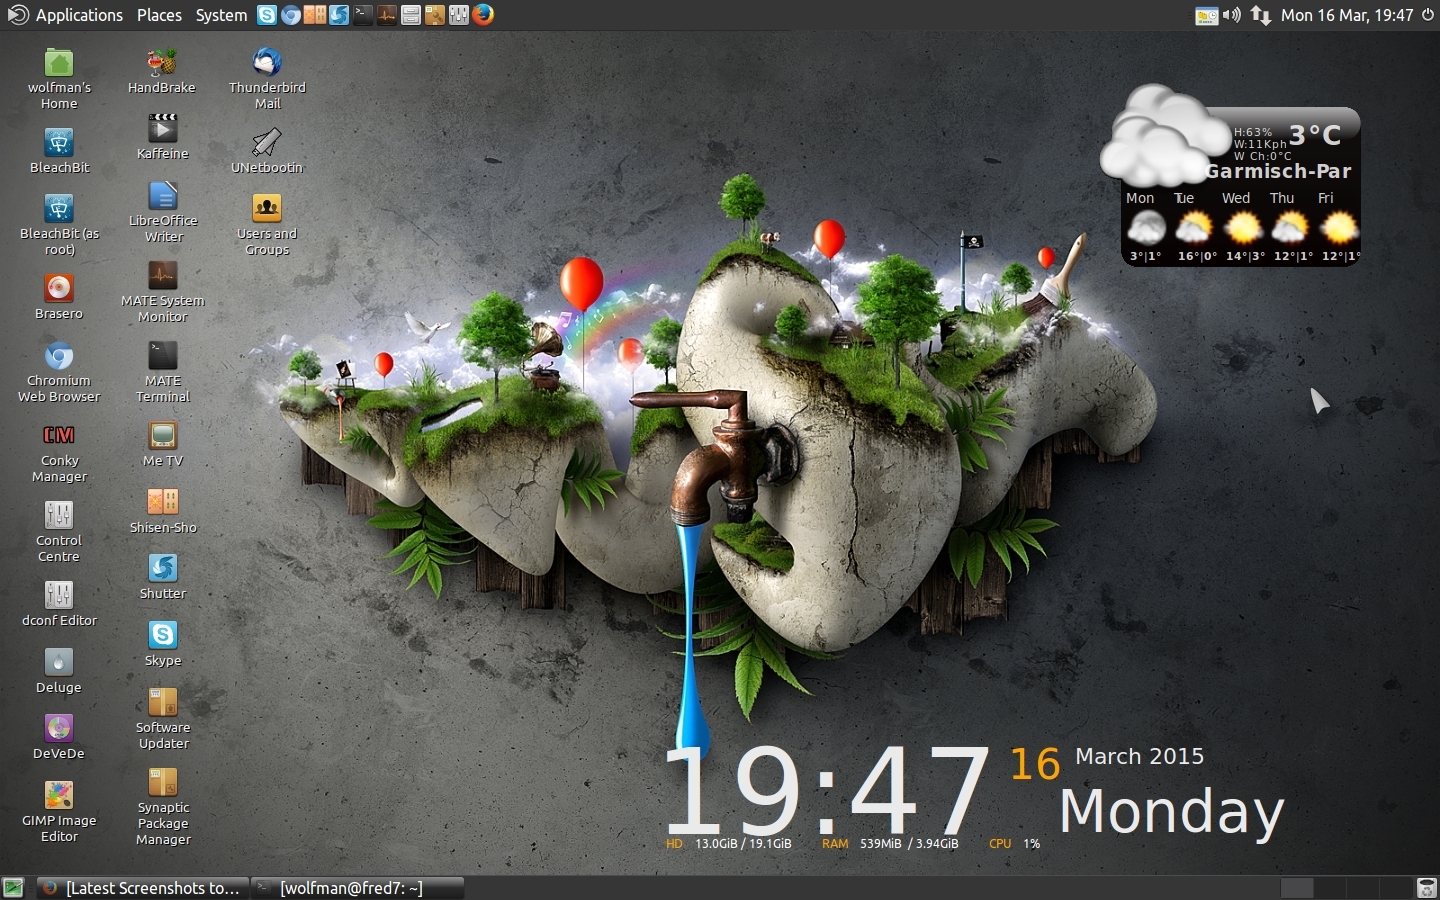
Task: Launch Skype from the top panel
Action: click(x=266, y=15)
